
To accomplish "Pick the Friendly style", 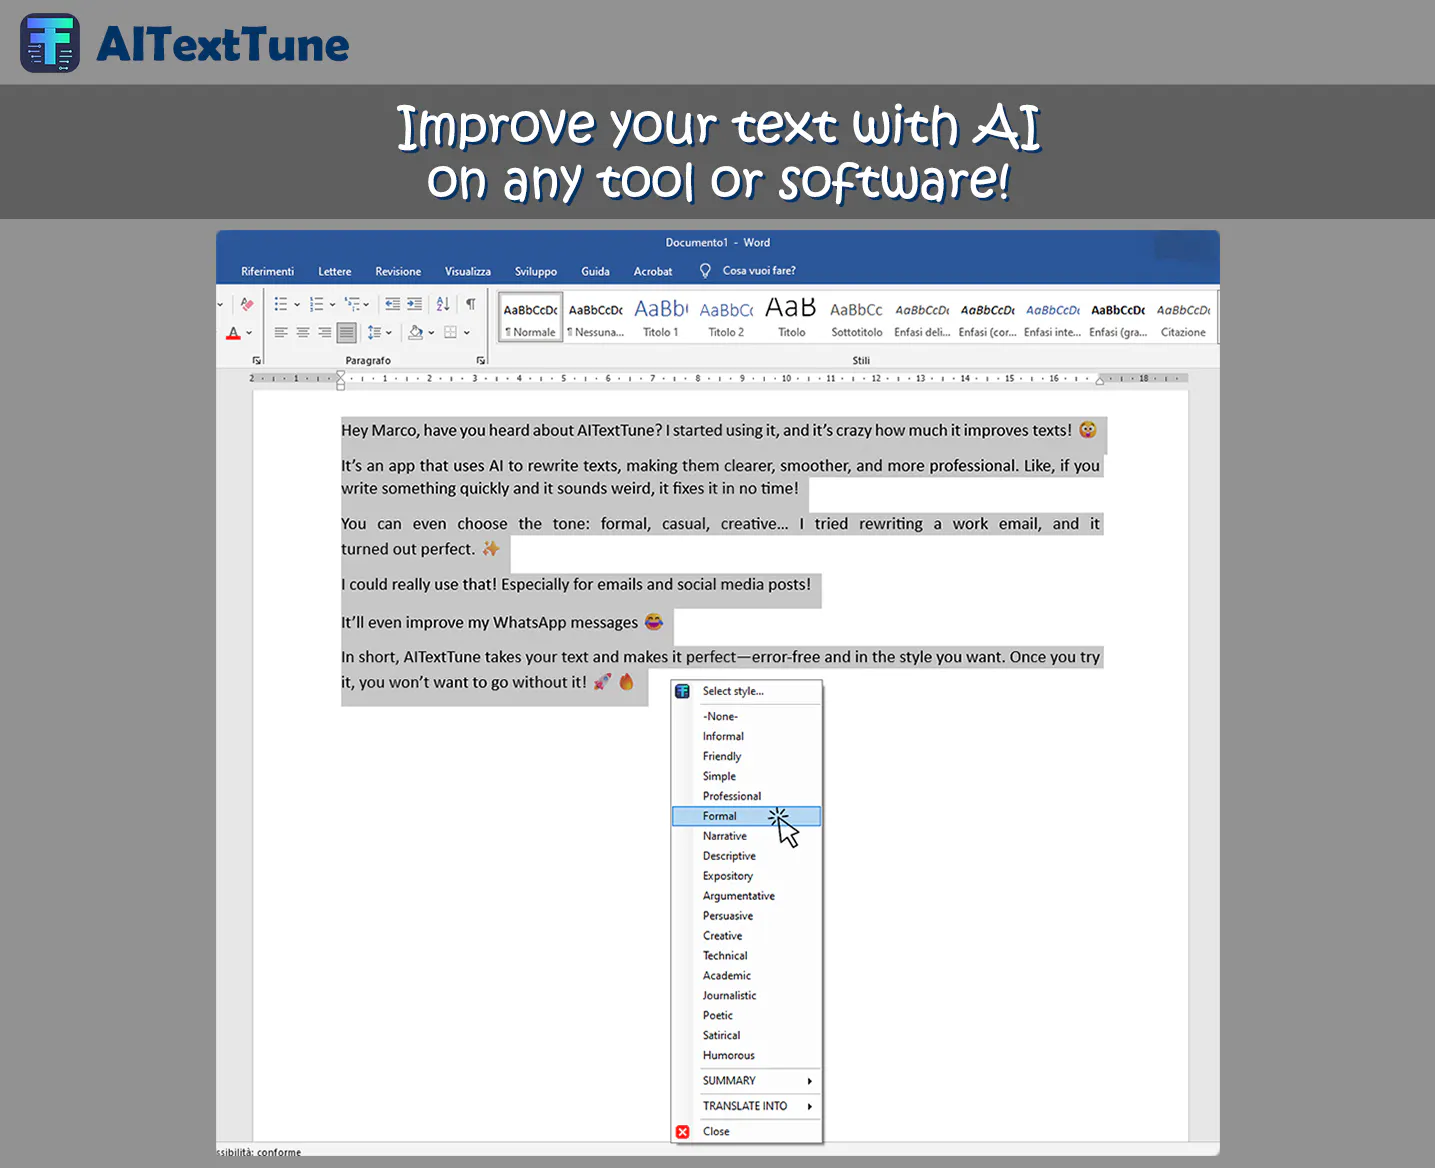I will pyautogui.click(x=747, y=756).
